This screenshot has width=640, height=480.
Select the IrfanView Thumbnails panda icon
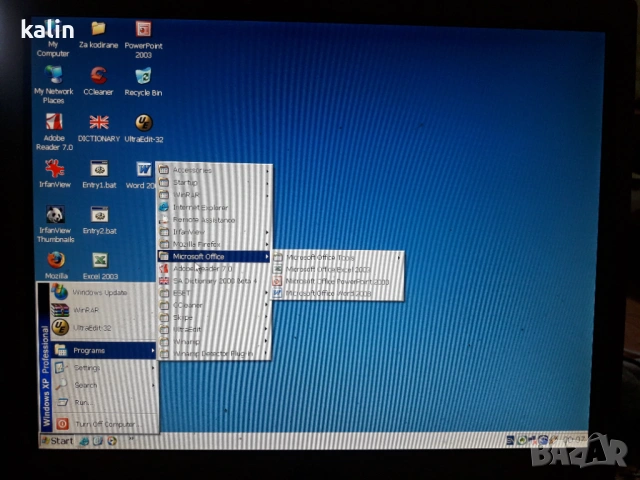[x=56, y=224]
